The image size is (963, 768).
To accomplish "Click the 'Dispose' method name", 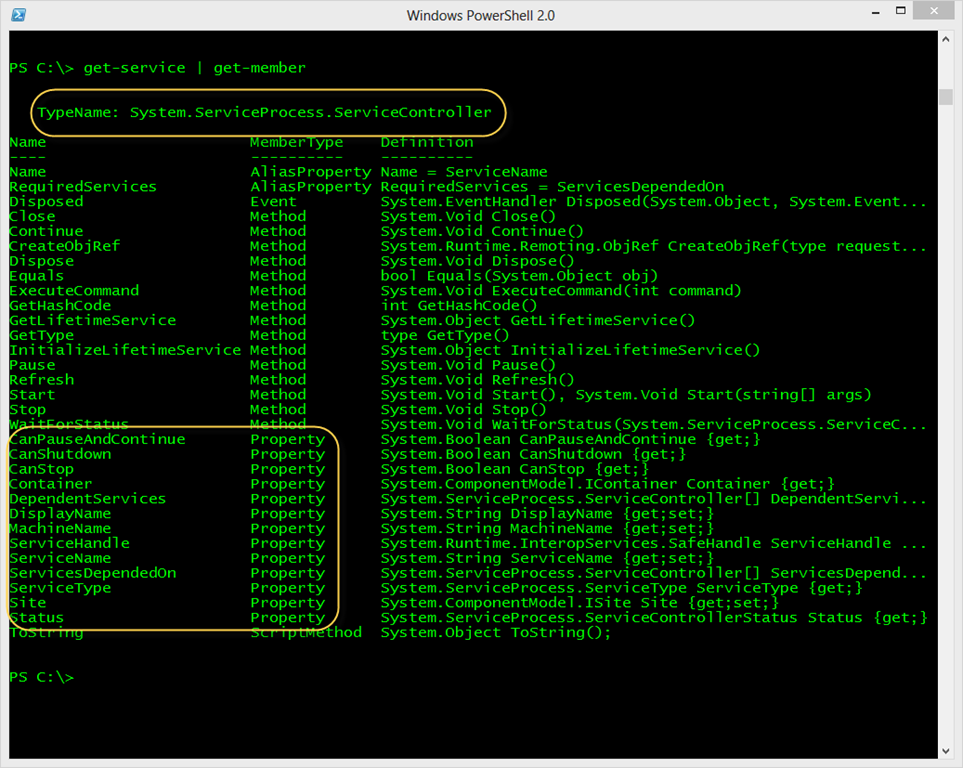I will tap(41, 261).
